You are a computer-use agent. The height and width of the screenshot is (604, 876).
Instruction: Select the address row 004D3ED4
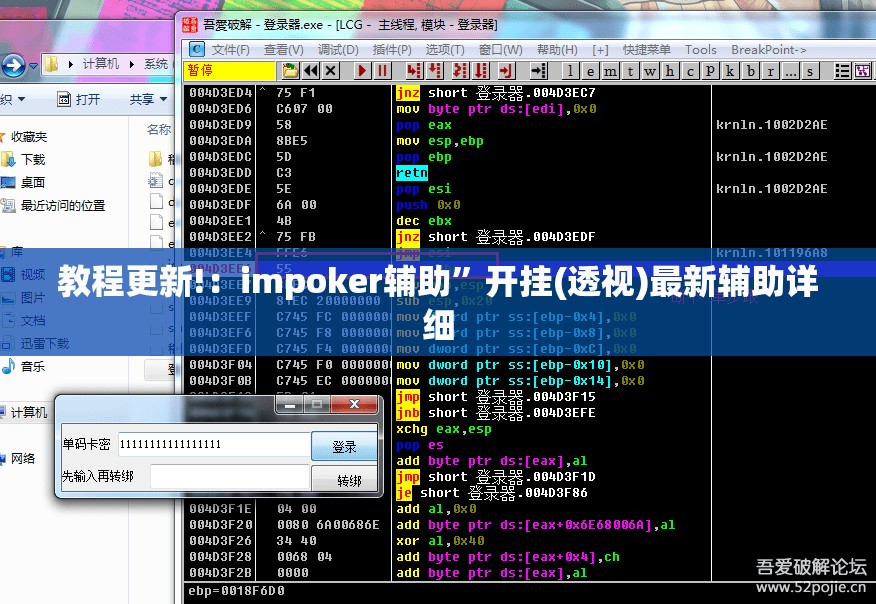point(221,93)
